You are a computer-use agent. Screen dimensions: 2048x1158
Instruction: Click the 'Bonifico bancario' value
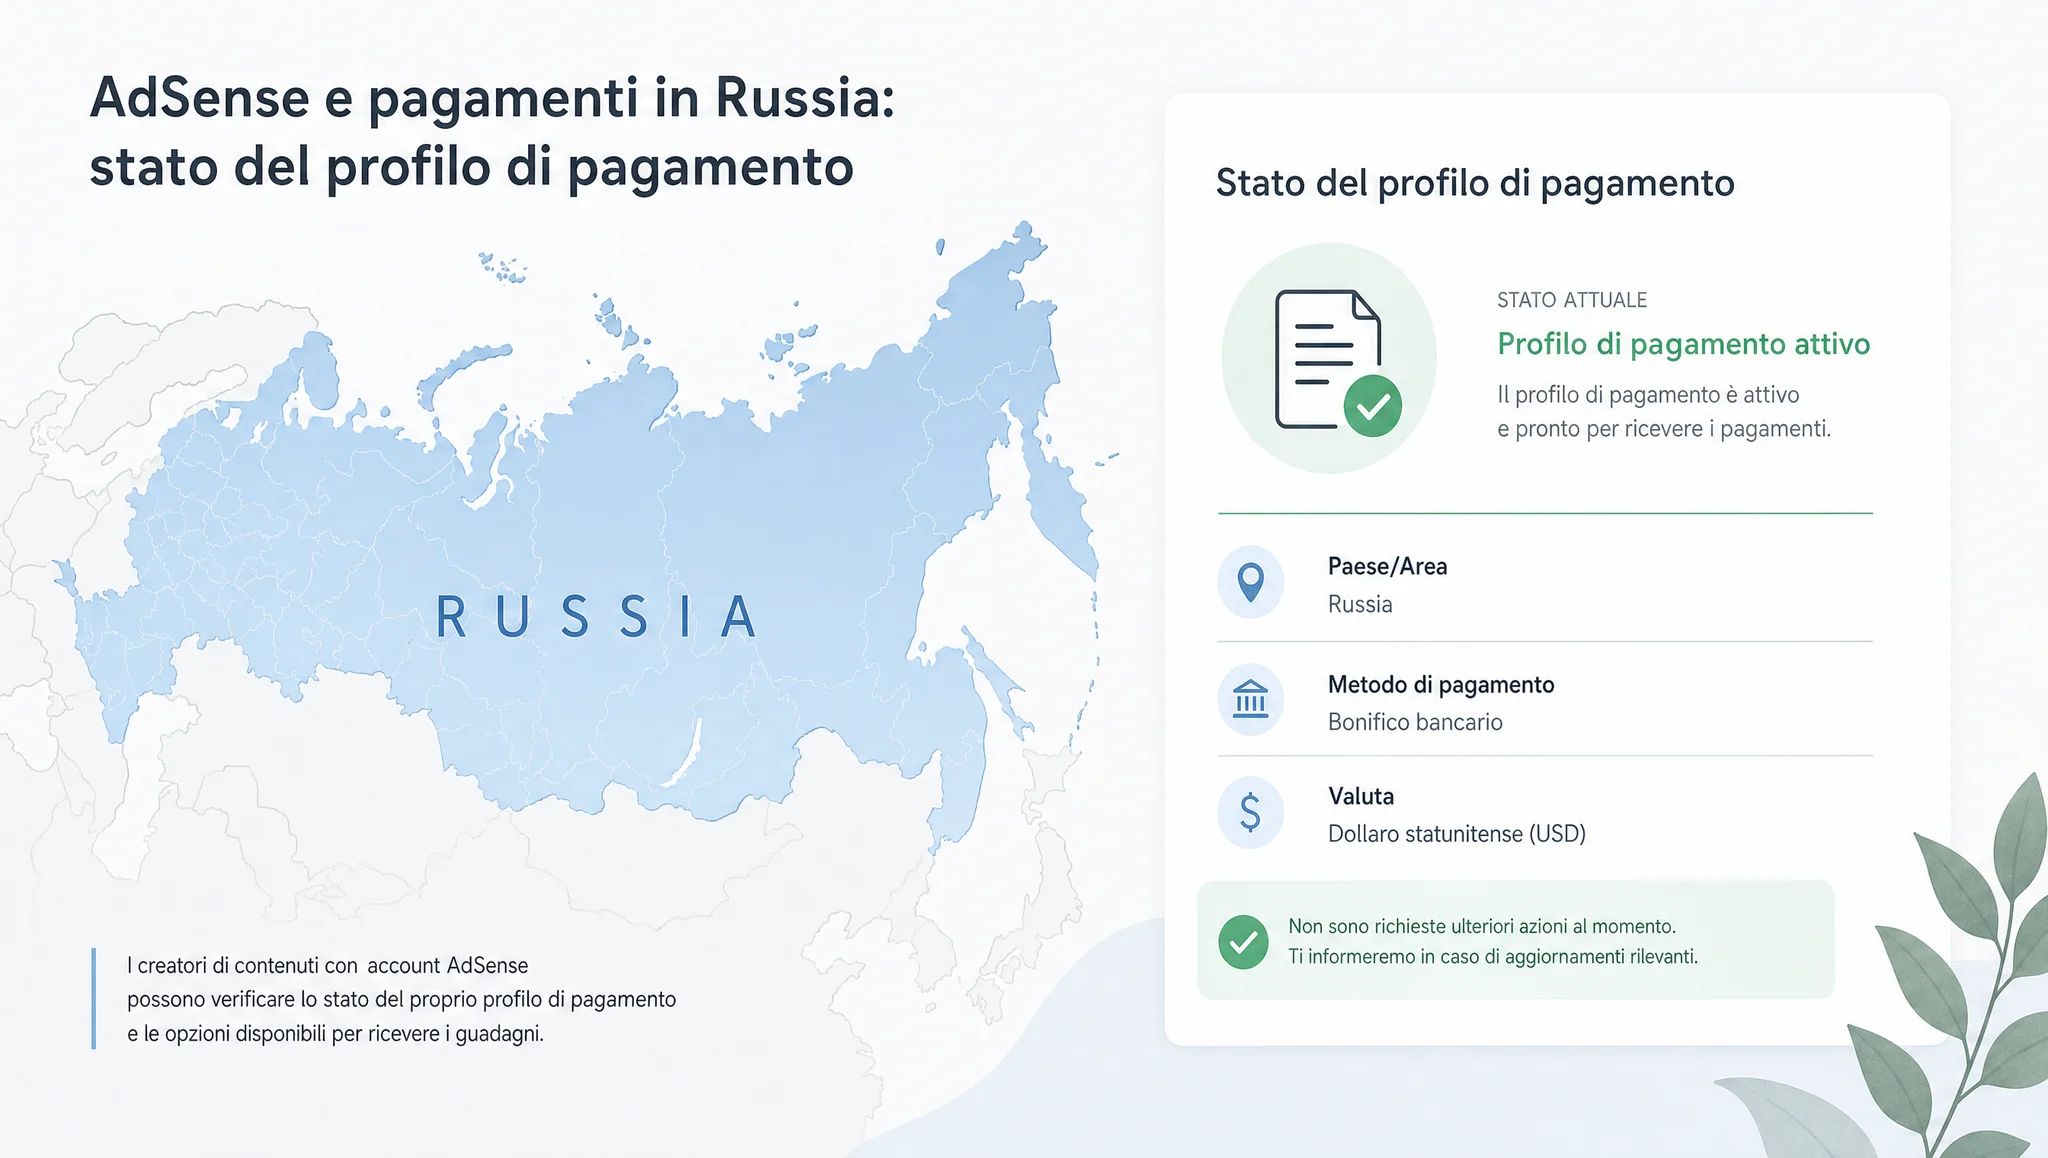[1415, 722]
